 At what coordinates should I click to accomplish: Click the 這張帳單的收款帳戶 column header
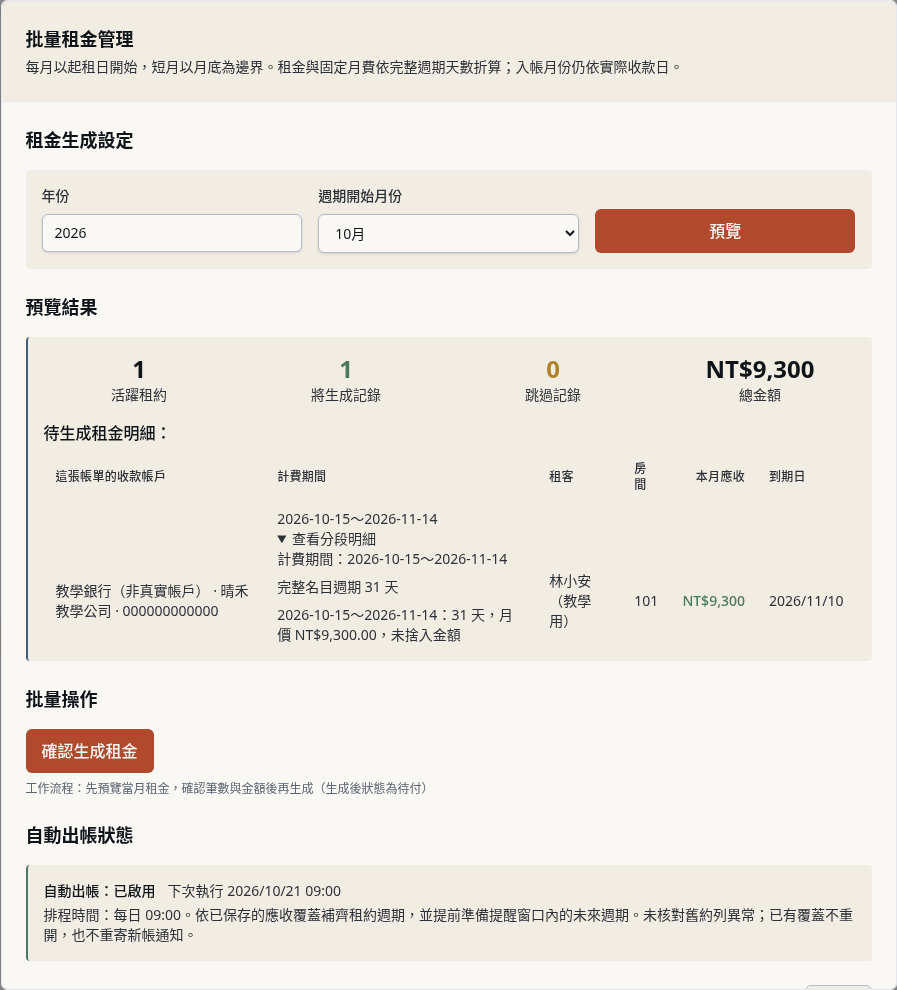coord(110,476)
